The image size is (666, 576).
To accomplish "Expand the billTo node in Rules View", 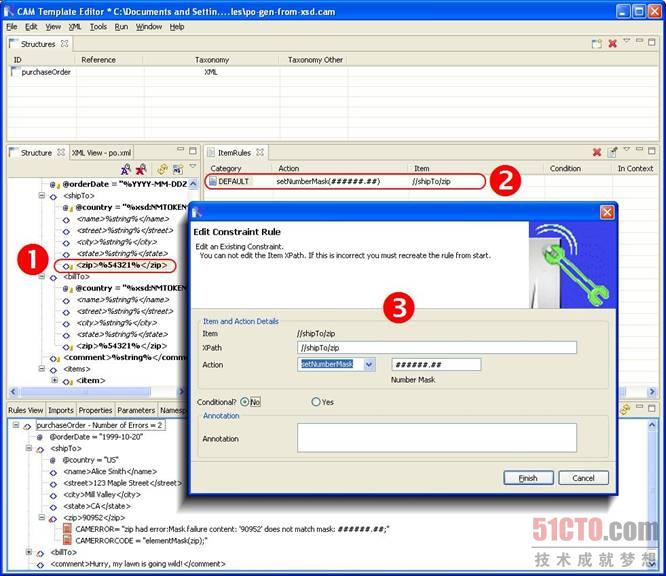I will coord(29,552).
